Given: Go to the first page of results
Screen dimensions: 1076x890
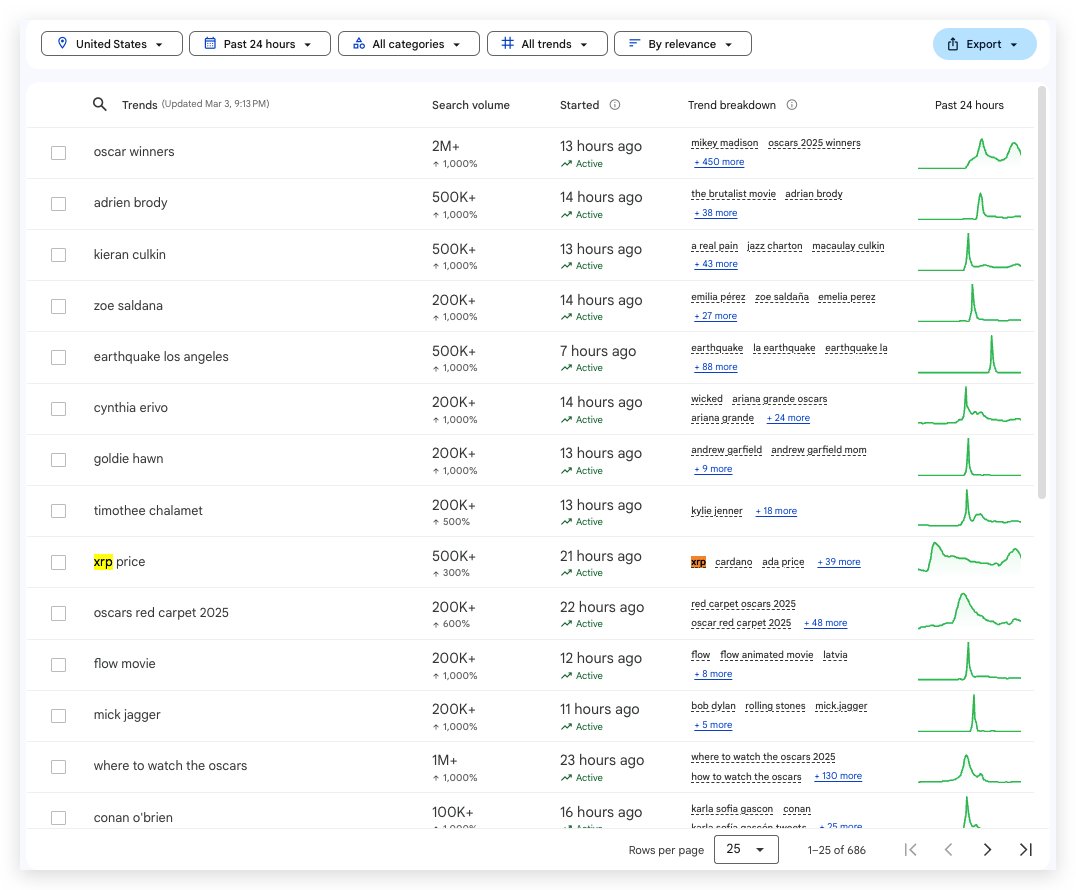Looking at the screenshot, I should [911, 850].
